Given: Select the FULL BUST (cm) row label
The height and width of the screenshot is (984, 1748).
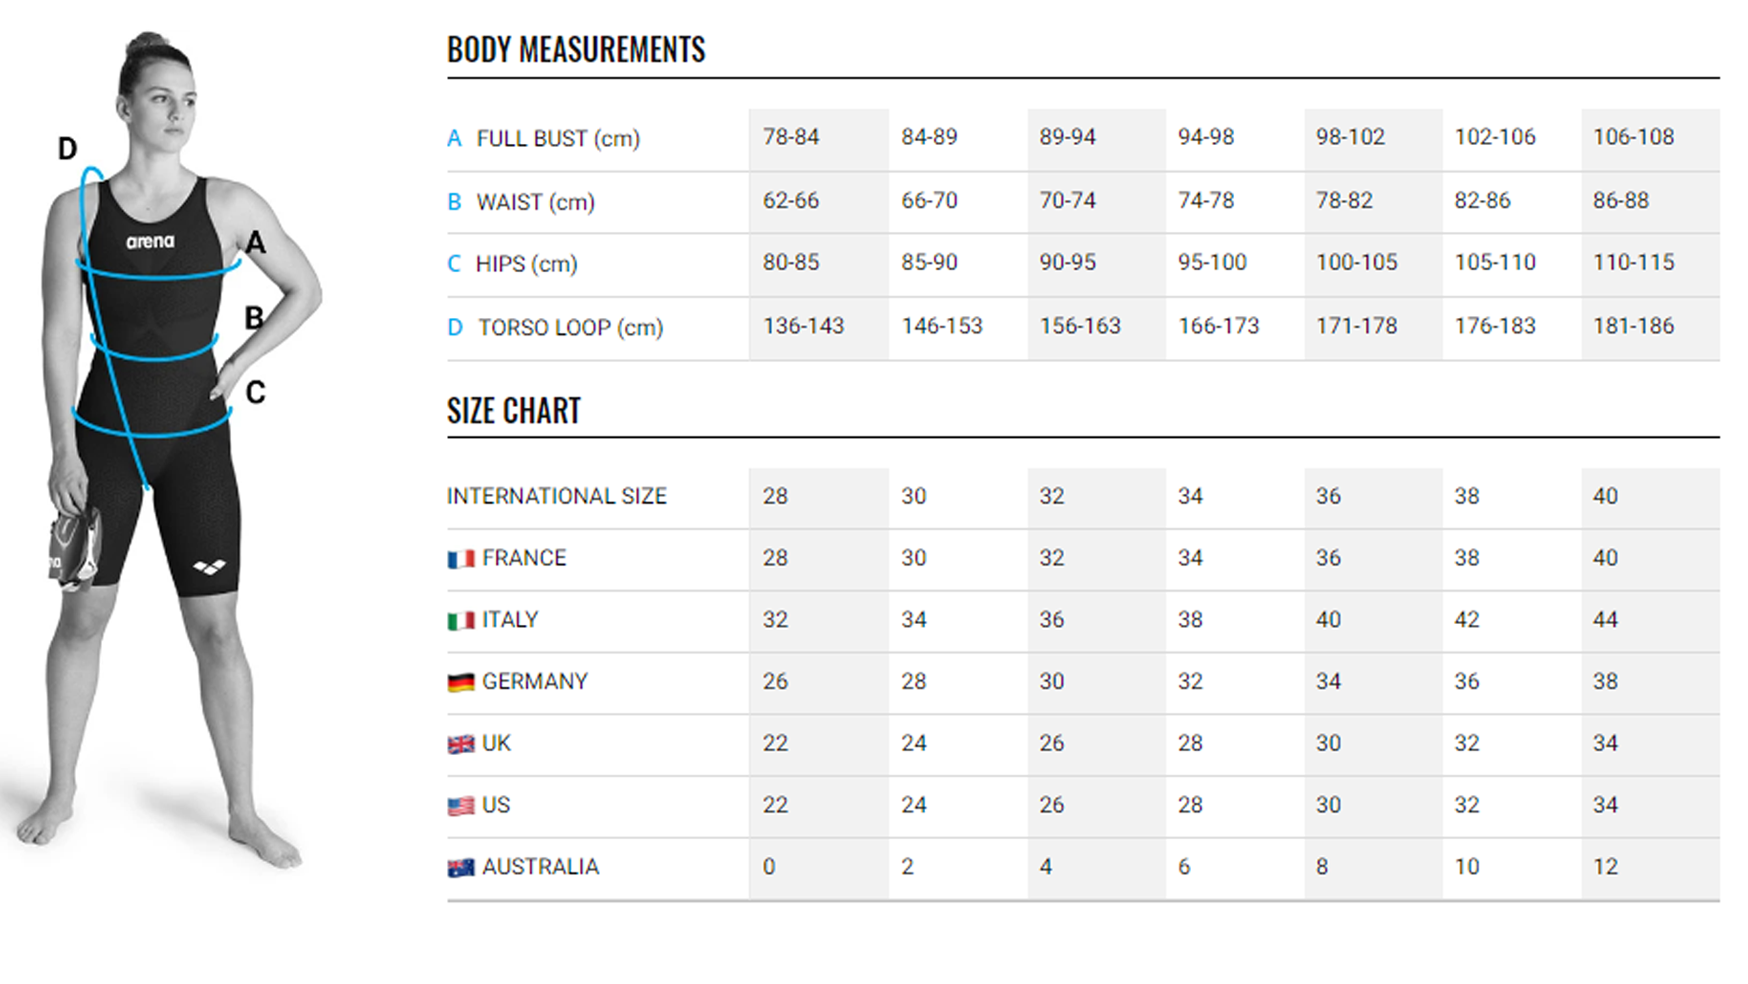Looking at the screenshot, I should tap(558, 139).
